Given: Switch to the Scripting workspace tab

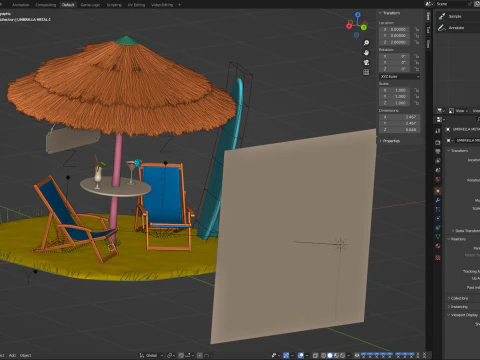Looking at the screenshot, I should [x=114, y=5].
